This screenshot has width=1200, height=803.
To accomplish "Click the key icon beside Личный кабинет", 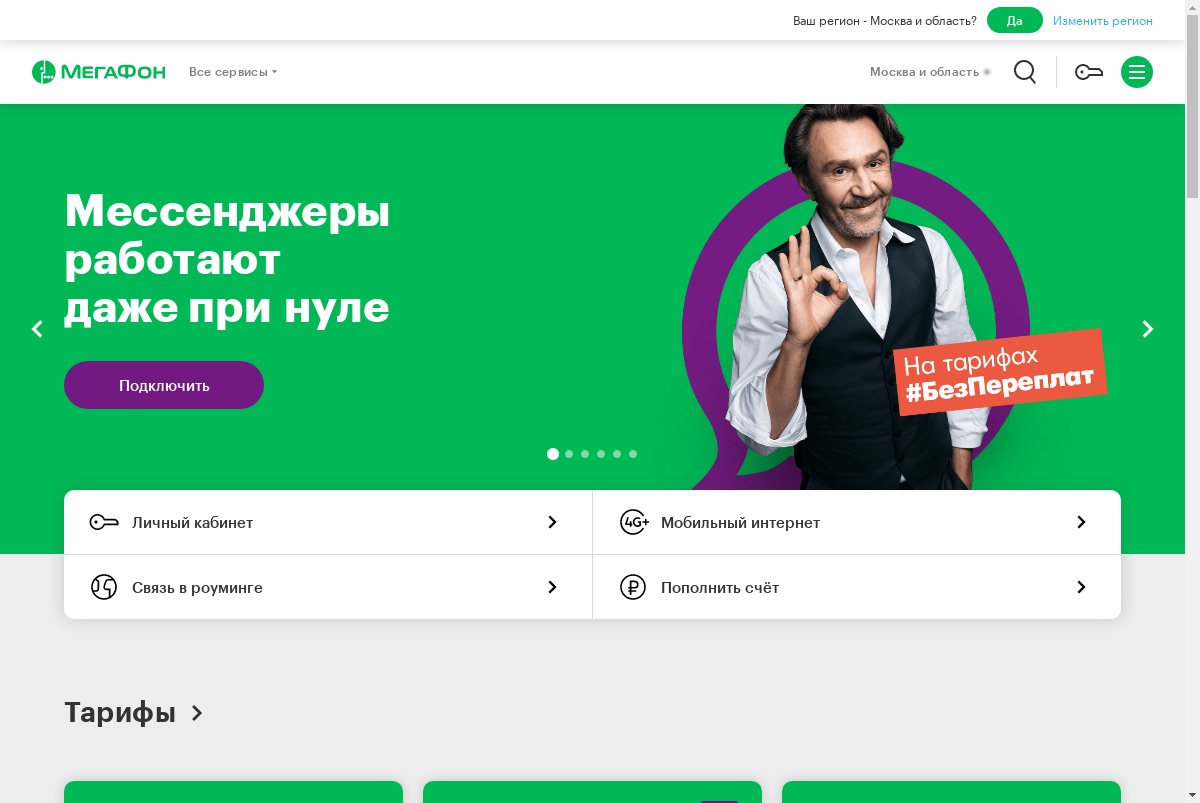I will [104, 522].
